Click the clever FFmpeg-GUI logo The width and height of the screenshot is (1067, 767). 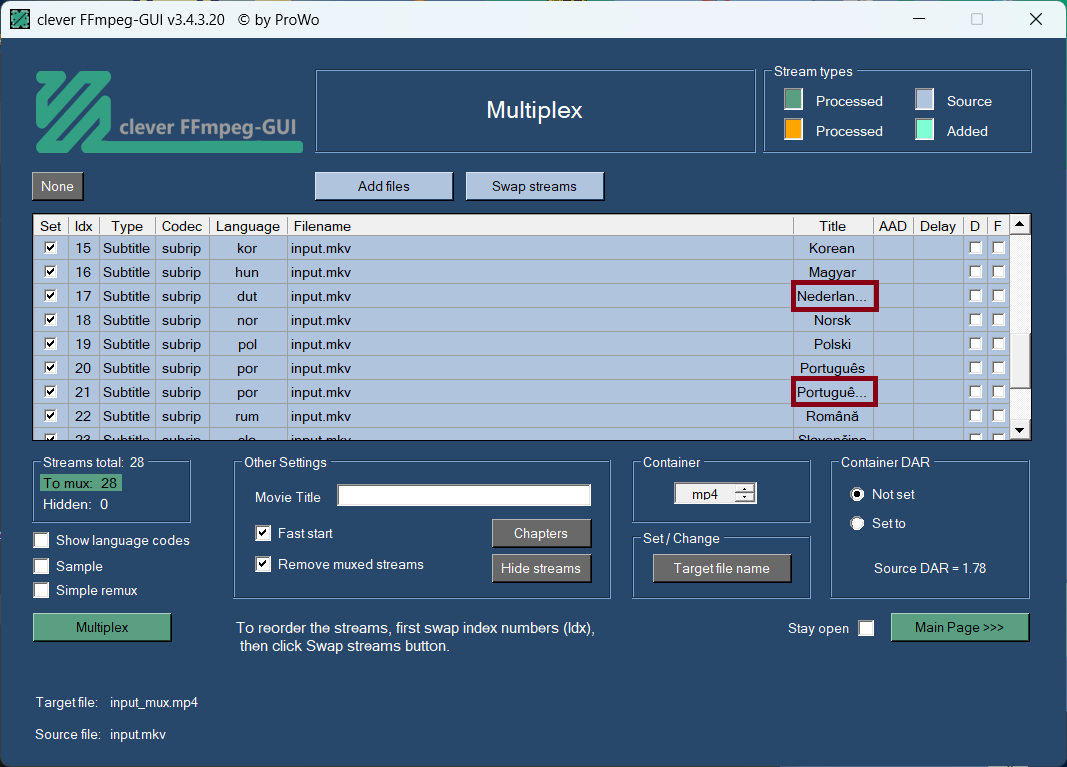pos(168,111)
